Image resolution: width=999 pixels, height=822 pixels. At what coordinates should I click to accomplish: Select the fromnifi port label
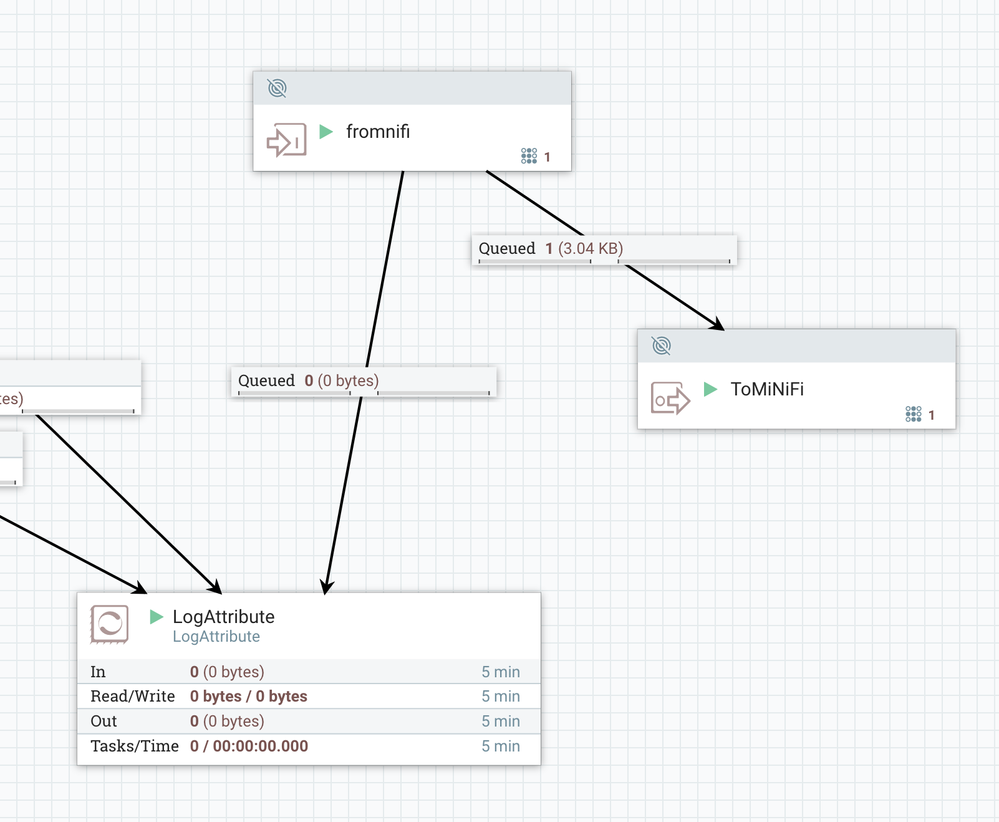pyautogui.click(x=378, y=132)
